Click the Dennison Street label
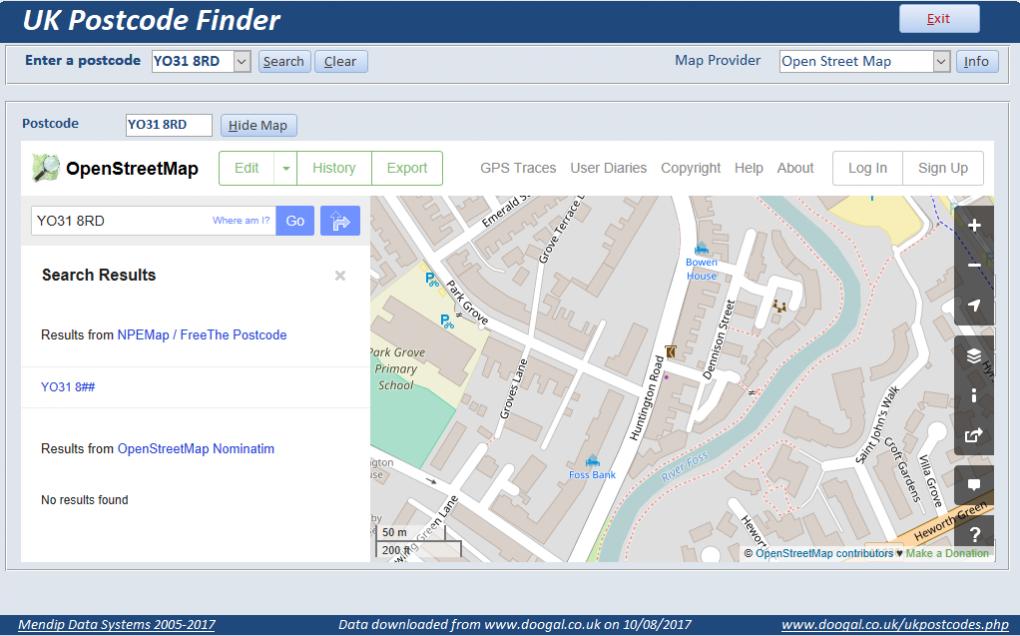The height and width of the screenshot is (636, 1020). (x=719, y=339)
